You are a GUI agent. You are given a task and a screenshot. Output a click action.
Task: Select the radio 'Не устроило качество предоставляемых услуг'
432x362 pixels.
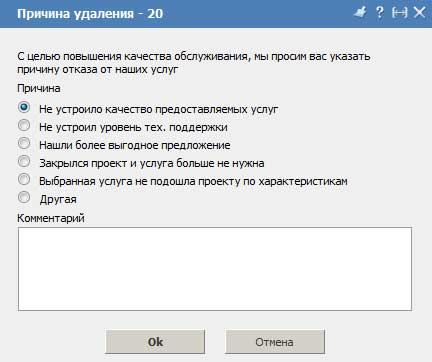point(24,107)
